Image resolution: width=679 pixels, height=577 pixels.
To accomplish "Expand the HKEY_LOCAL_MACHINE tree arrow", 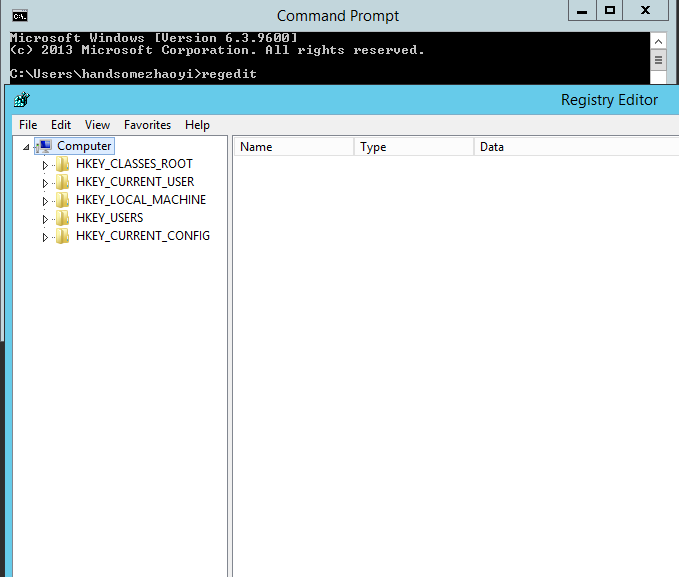I will (x=45, y=200).
